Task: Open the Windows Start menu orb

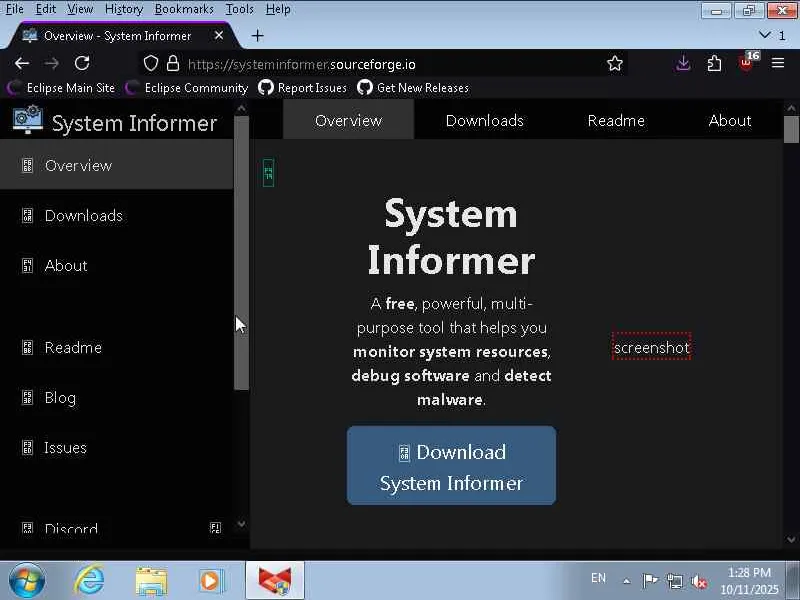Action: point(27,581)
